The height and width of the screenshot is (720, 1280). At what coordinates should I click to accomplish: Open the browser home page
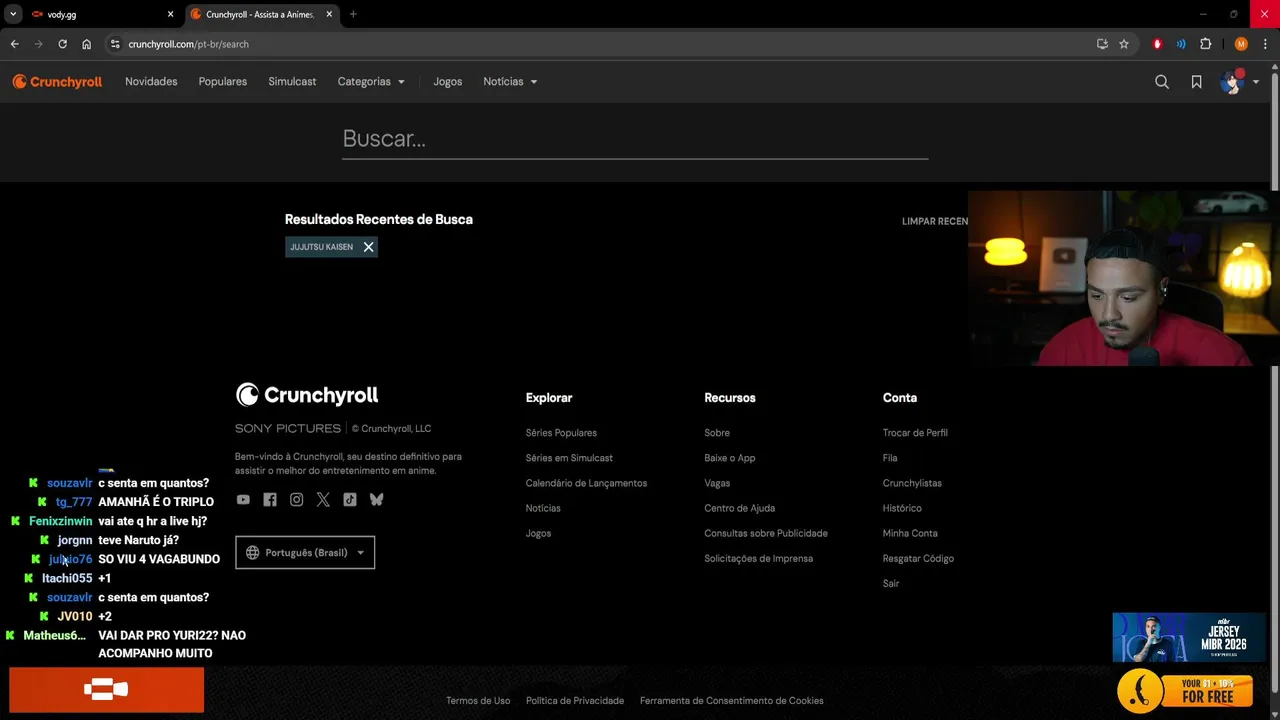[87, 44]
